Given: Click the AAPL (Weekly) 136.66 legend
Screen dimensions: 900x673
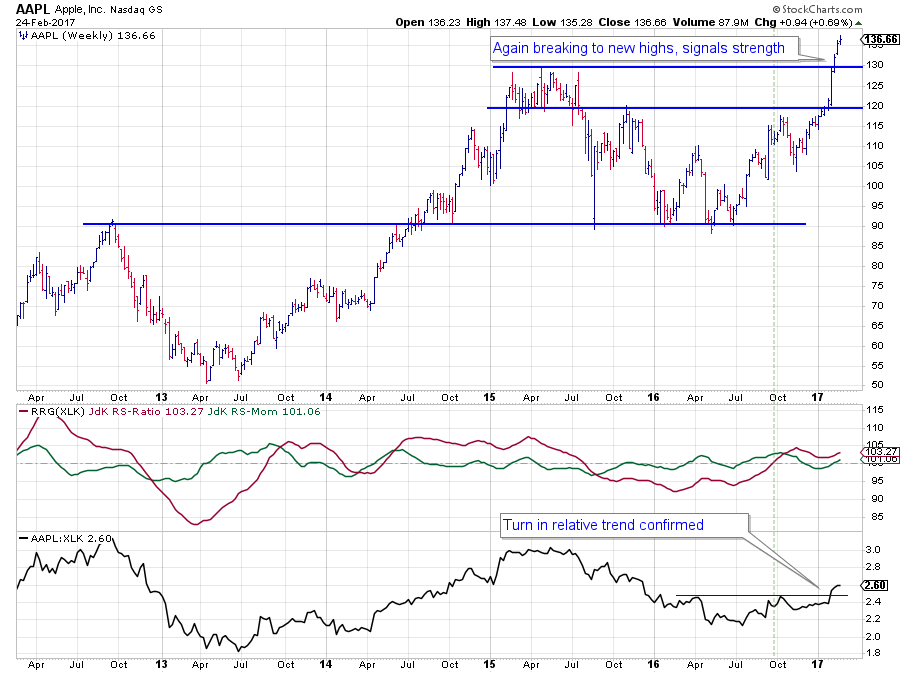Looking at the screenshot, I should pos(93,36).
